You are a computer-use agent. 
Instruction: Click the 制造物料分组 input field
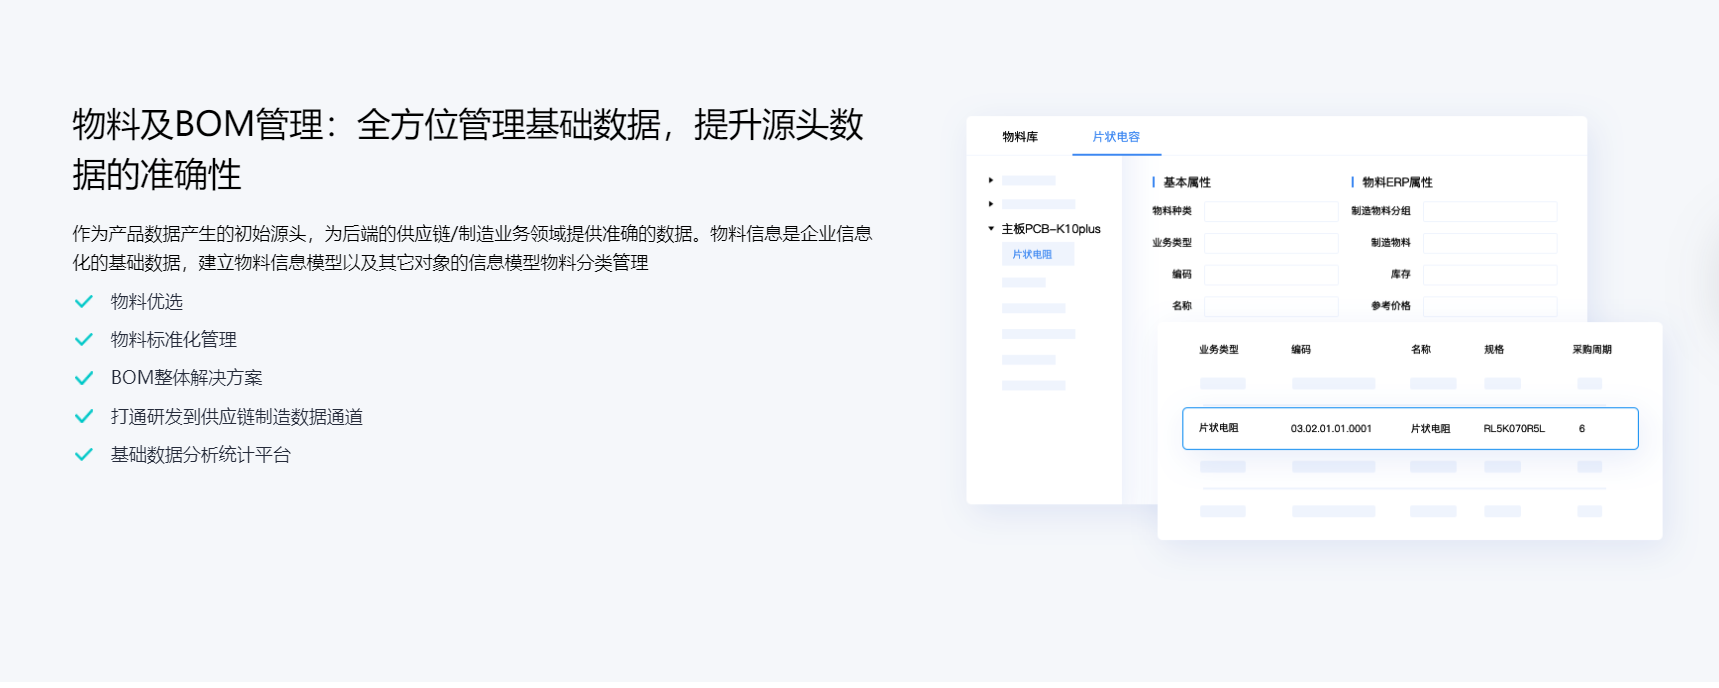pos(1490,212)
